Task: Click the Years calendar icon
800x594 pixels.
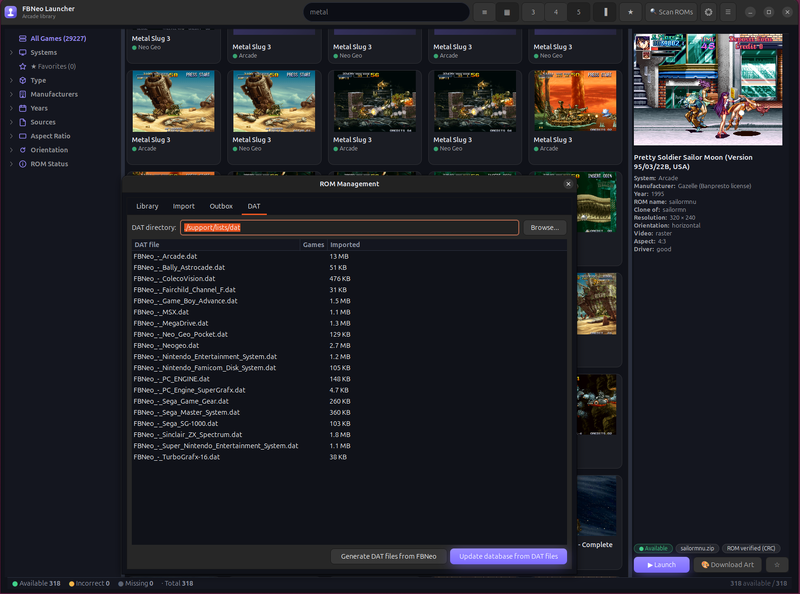Action: coord(22,108)
